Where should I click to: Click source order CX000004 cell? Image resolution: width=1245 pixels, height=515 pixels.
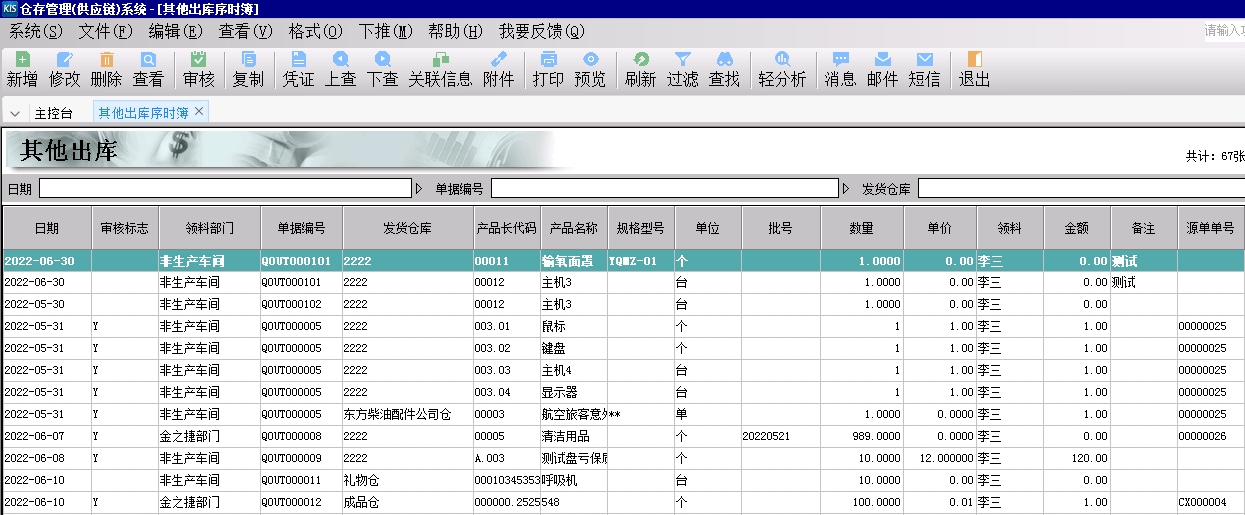(x=1211, y=502)
